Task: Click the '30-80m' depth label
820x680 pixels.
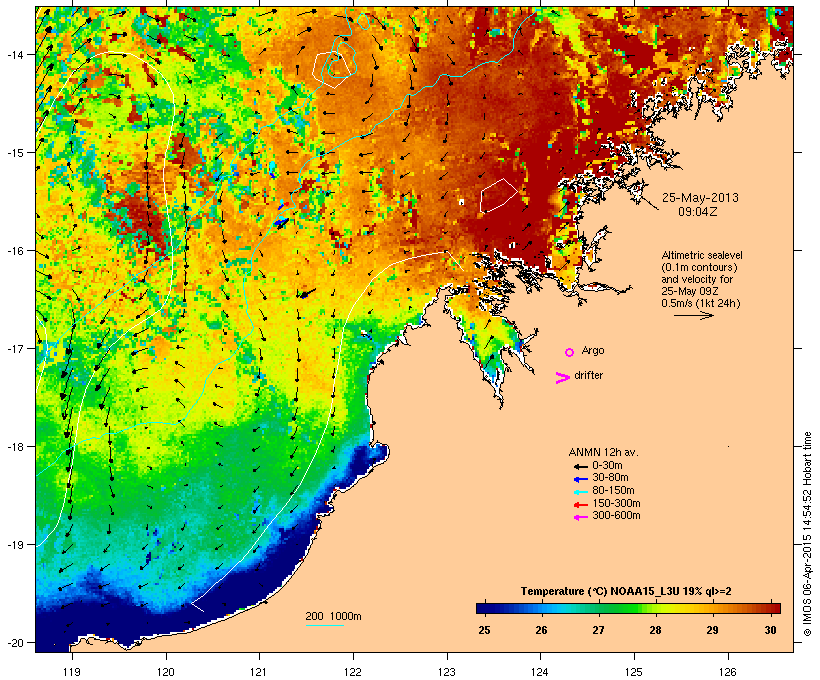Action: tap(610, 478)
